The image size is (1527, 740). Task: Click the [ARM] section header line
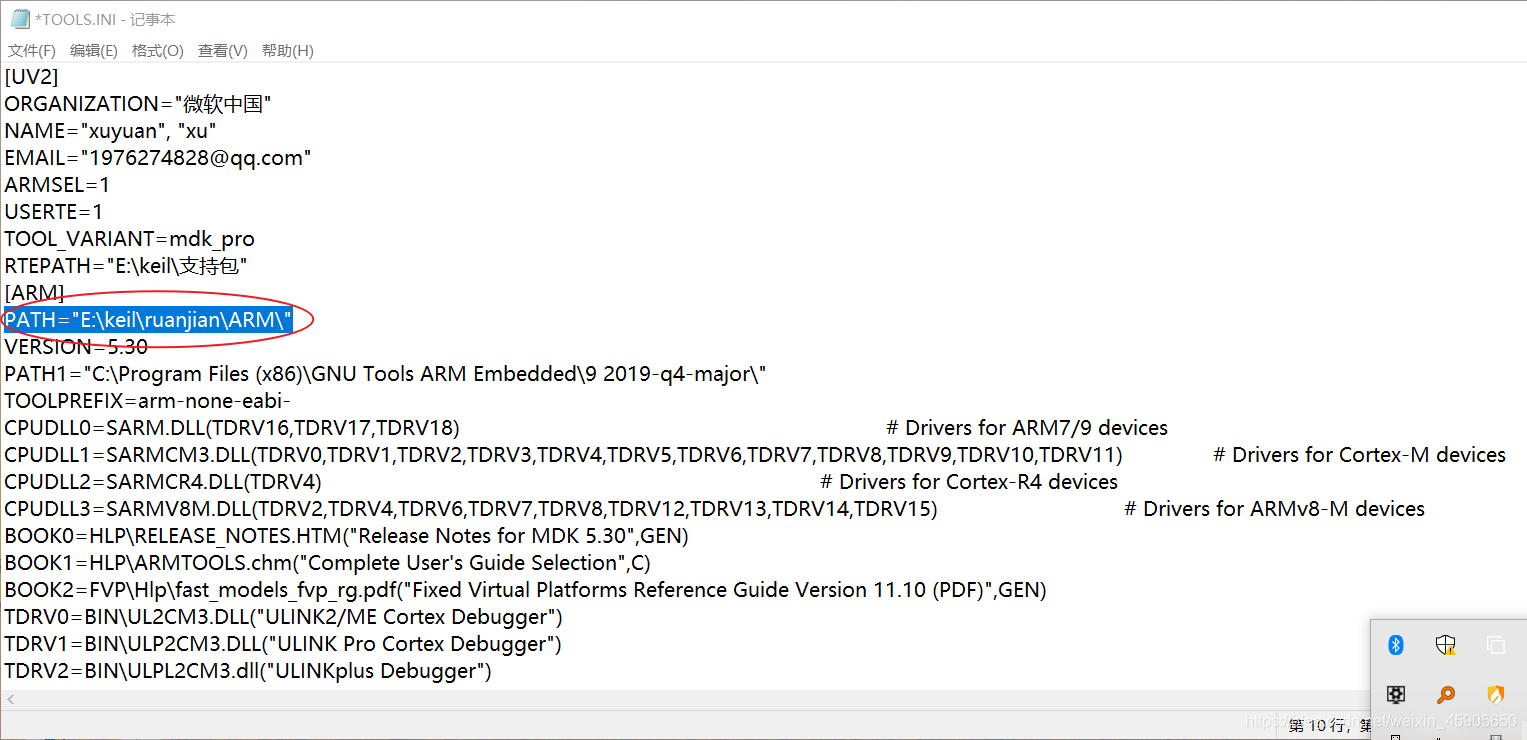pyautogui.click(x=34, y=293)
